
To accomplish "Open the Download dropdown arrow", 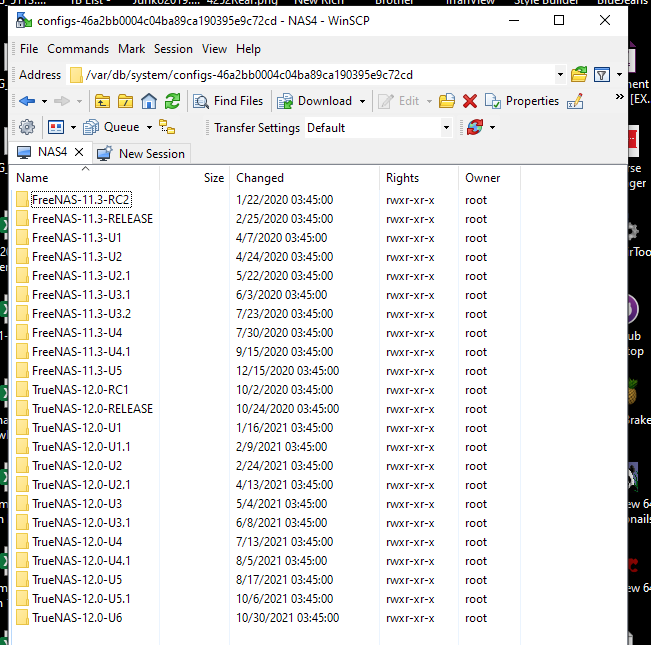I will pos(362,101).
